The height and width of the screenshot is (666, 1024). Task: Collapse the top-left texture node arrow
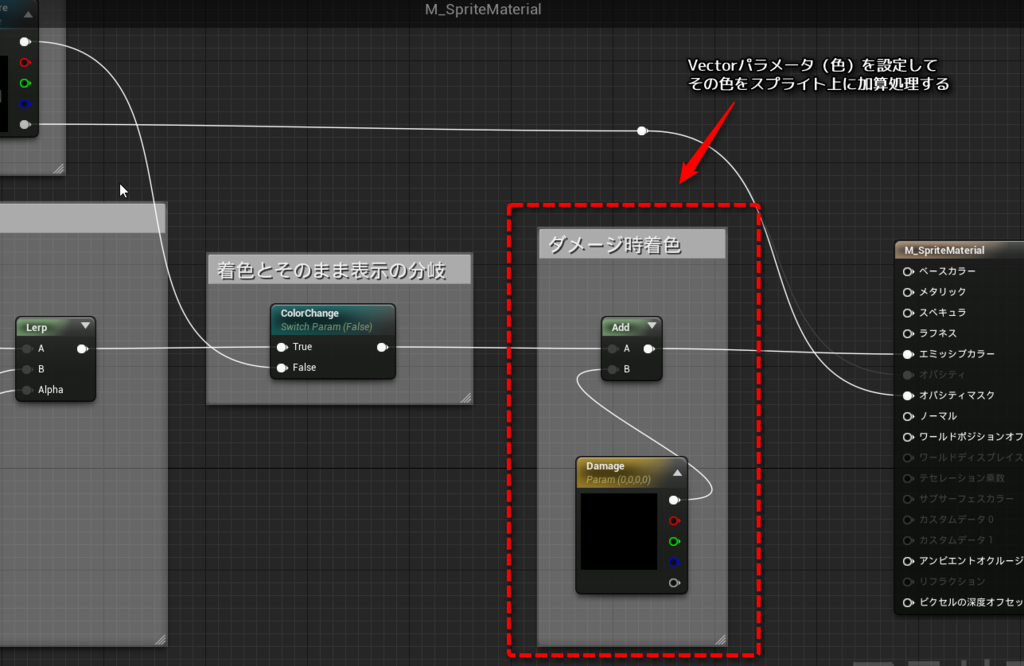pos(27,14)
